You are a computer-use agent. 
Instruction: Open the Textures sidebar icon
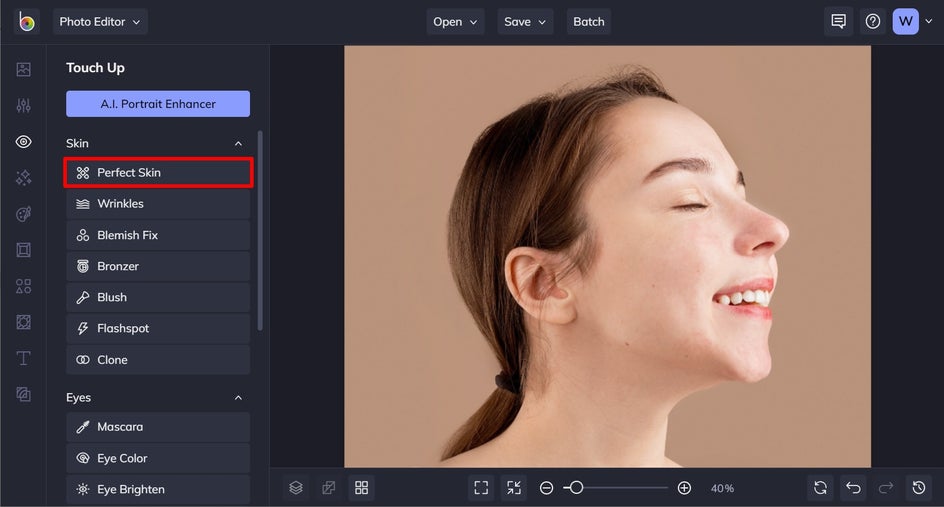click(23, 394)
